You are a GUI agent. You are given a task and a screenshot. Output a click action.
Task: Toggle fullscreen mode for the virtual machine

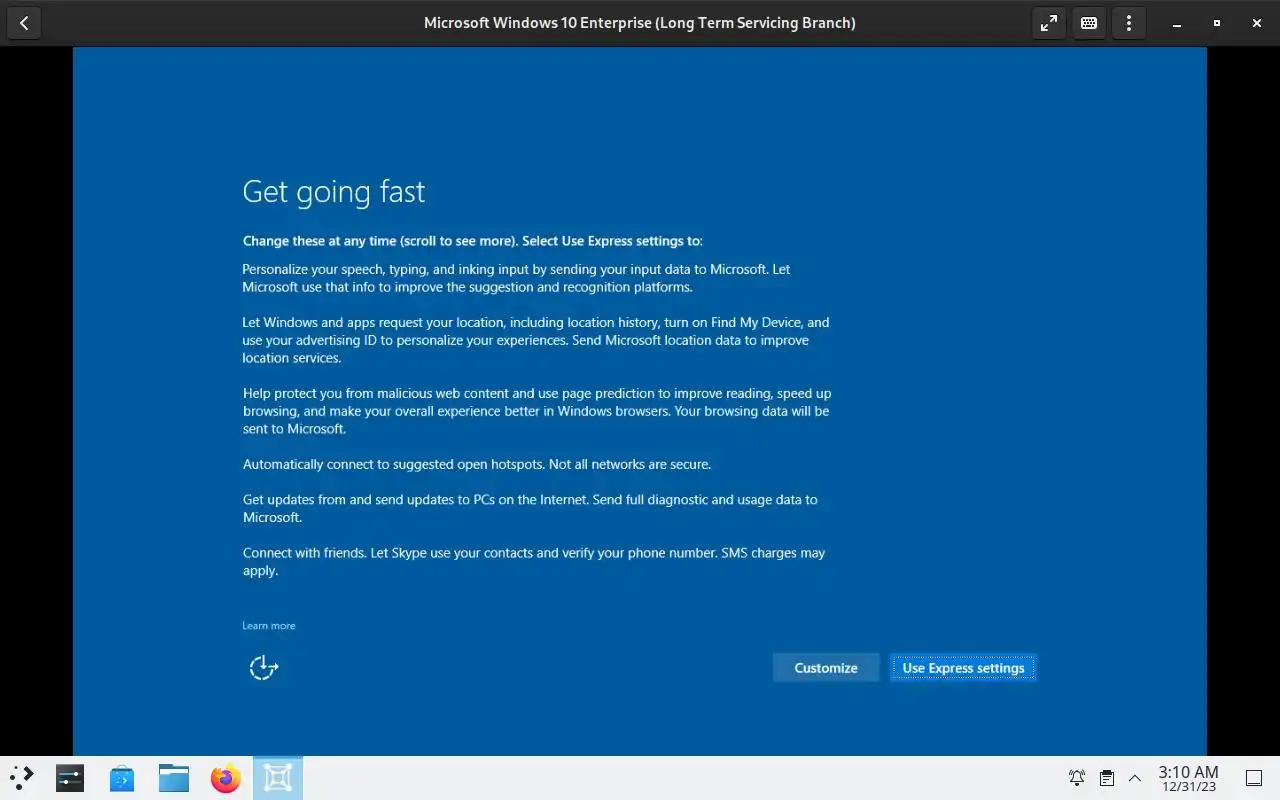coord(1049,23)
